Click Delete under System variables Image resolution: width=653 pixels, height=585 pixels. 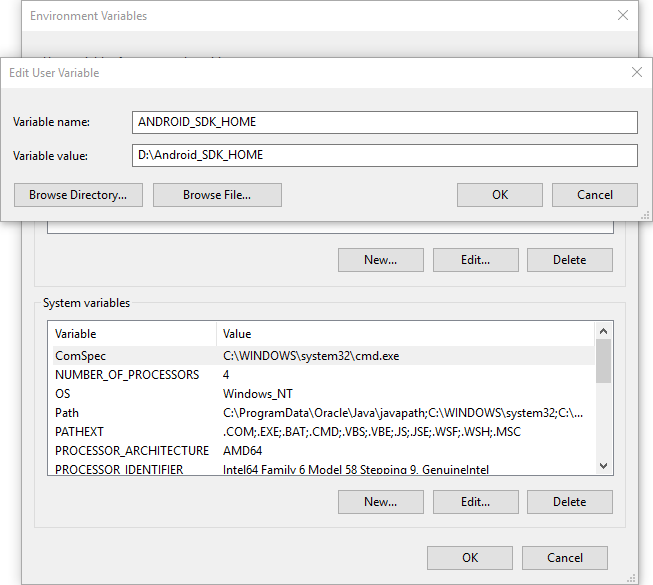[570, 502]
